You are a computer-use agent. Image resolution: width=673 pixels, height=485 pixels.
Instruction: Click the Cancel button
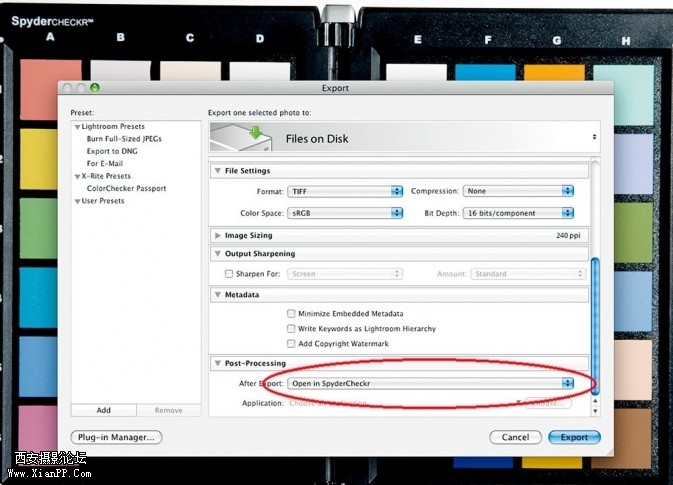pyautogui.click(x=515, y=437)
